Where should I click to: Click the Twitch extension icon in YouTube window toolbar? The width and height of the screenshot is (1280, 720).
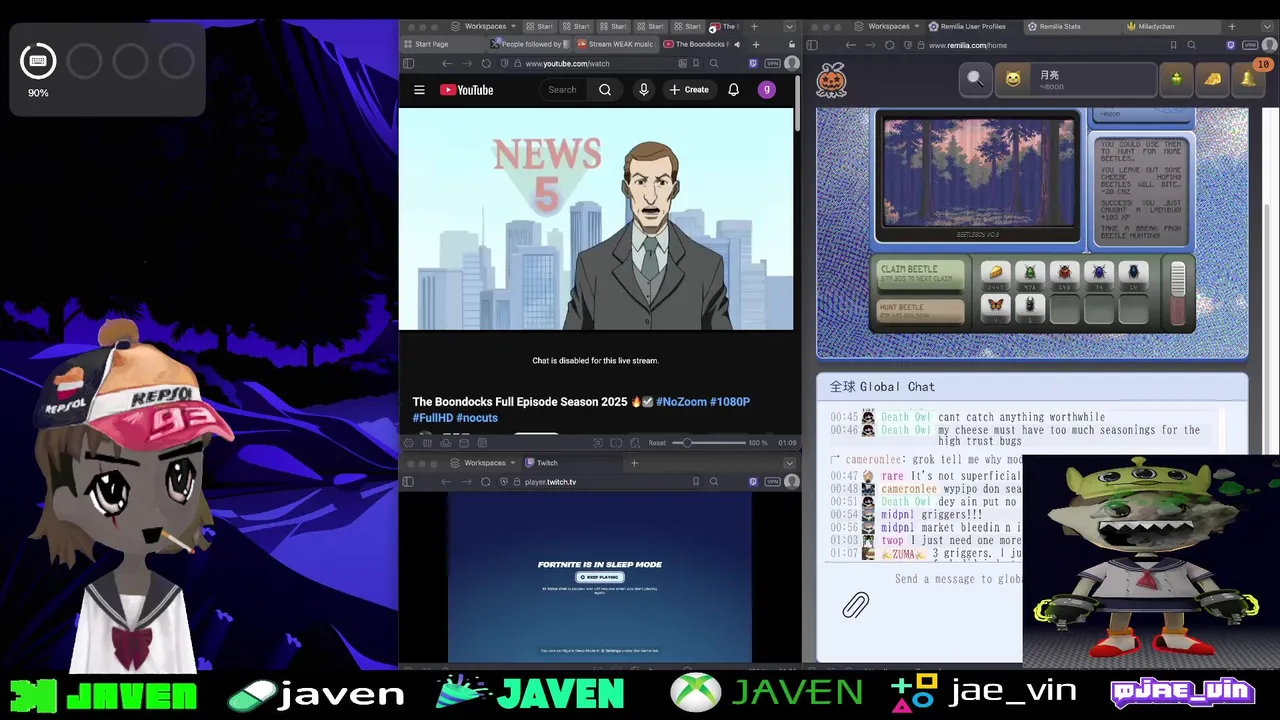(x=753, y=63)
